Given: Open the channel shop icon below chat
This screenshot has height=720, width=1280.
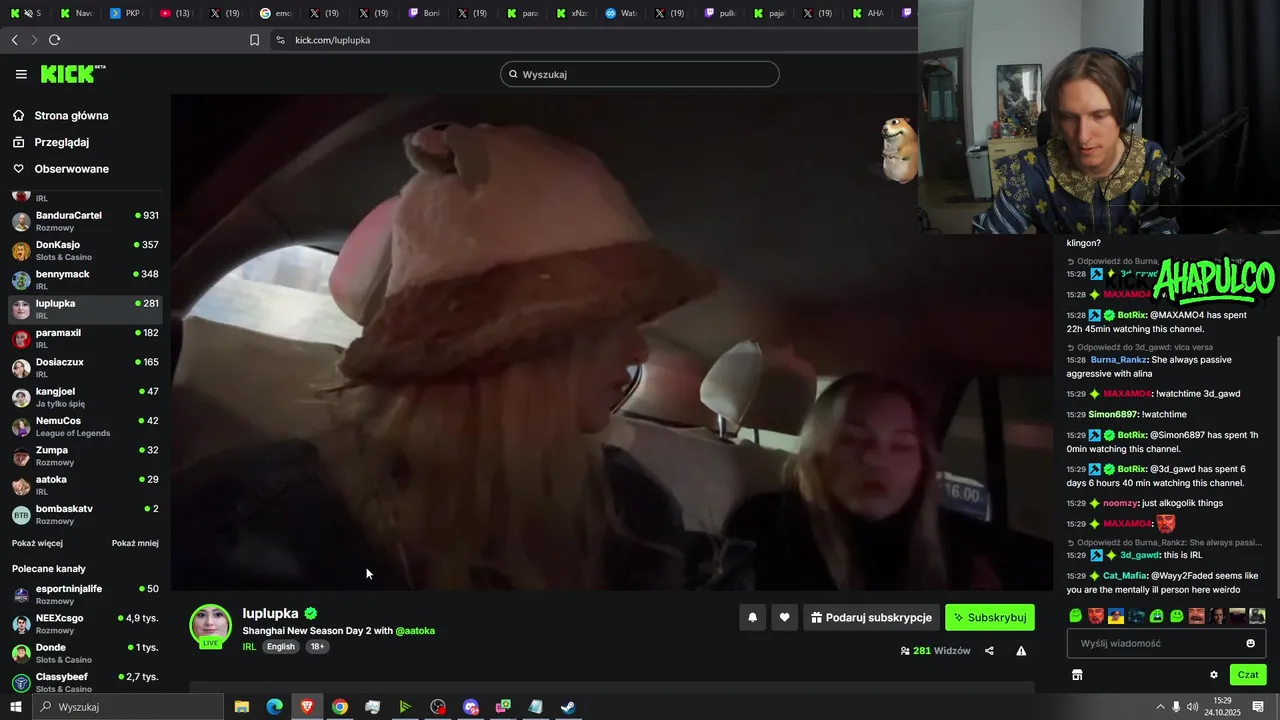Looking at the screenshot, I should click(x=1077, y=675).
